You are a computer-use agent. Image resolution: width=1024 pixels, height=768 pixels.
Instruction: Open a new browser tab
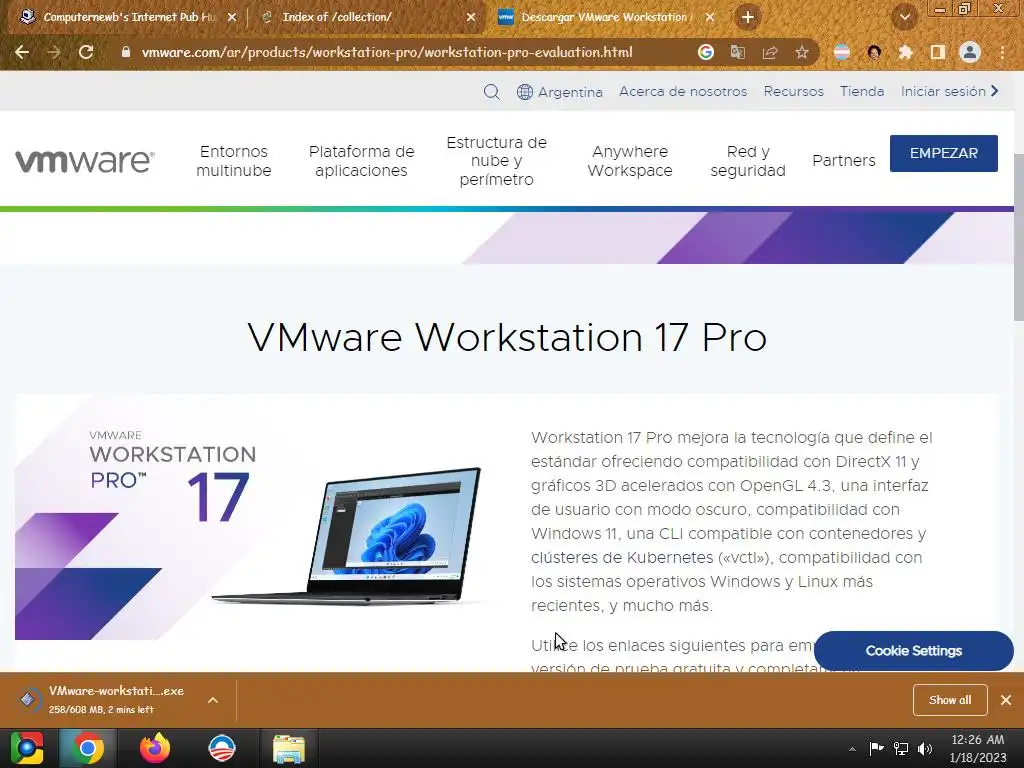click(748, 17)
